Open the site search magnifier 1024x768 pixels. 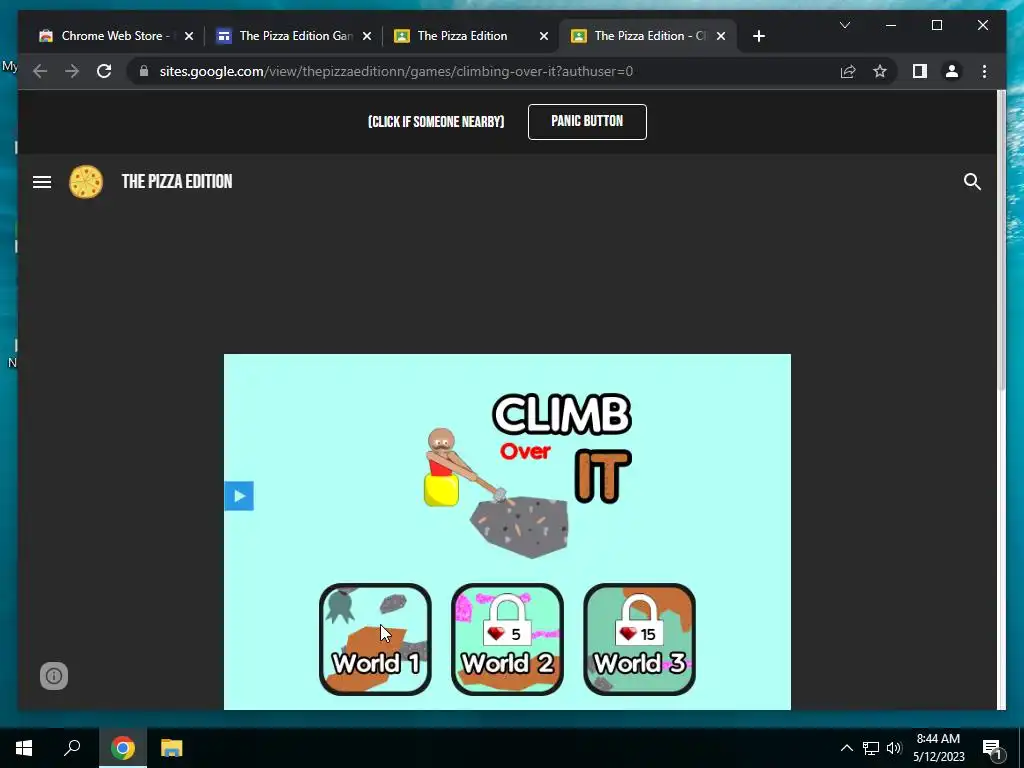[972, 182]
